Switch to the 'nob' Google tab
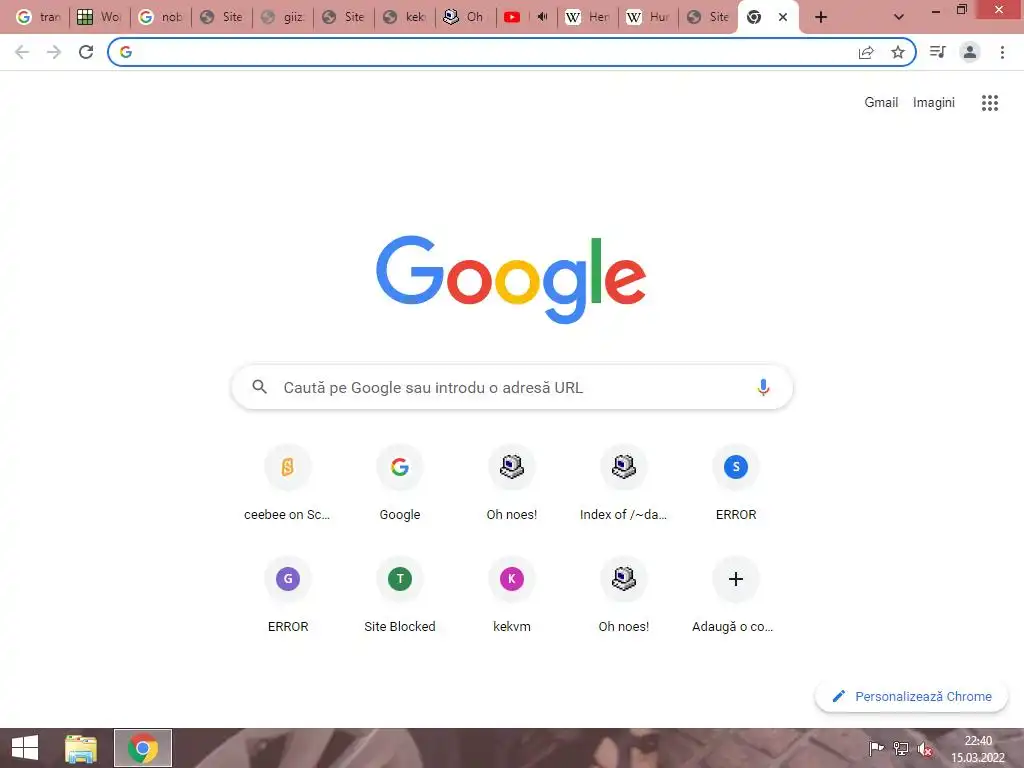The width and height of the screenshot is (1024, 768). pos(160,17)
